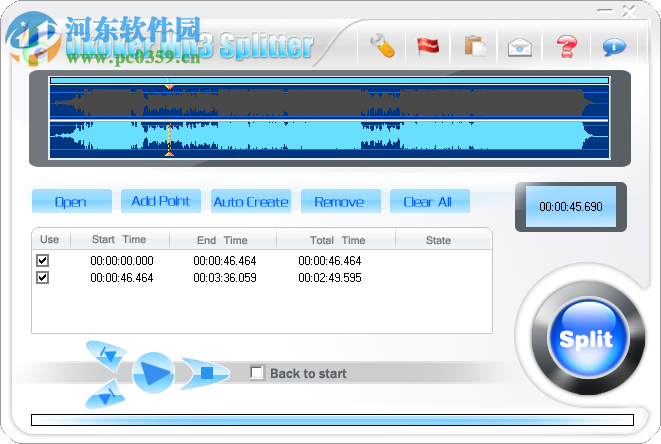Click the overview position bar above the waveform
This screenshot has height=444, width=661.
point(329,80)
